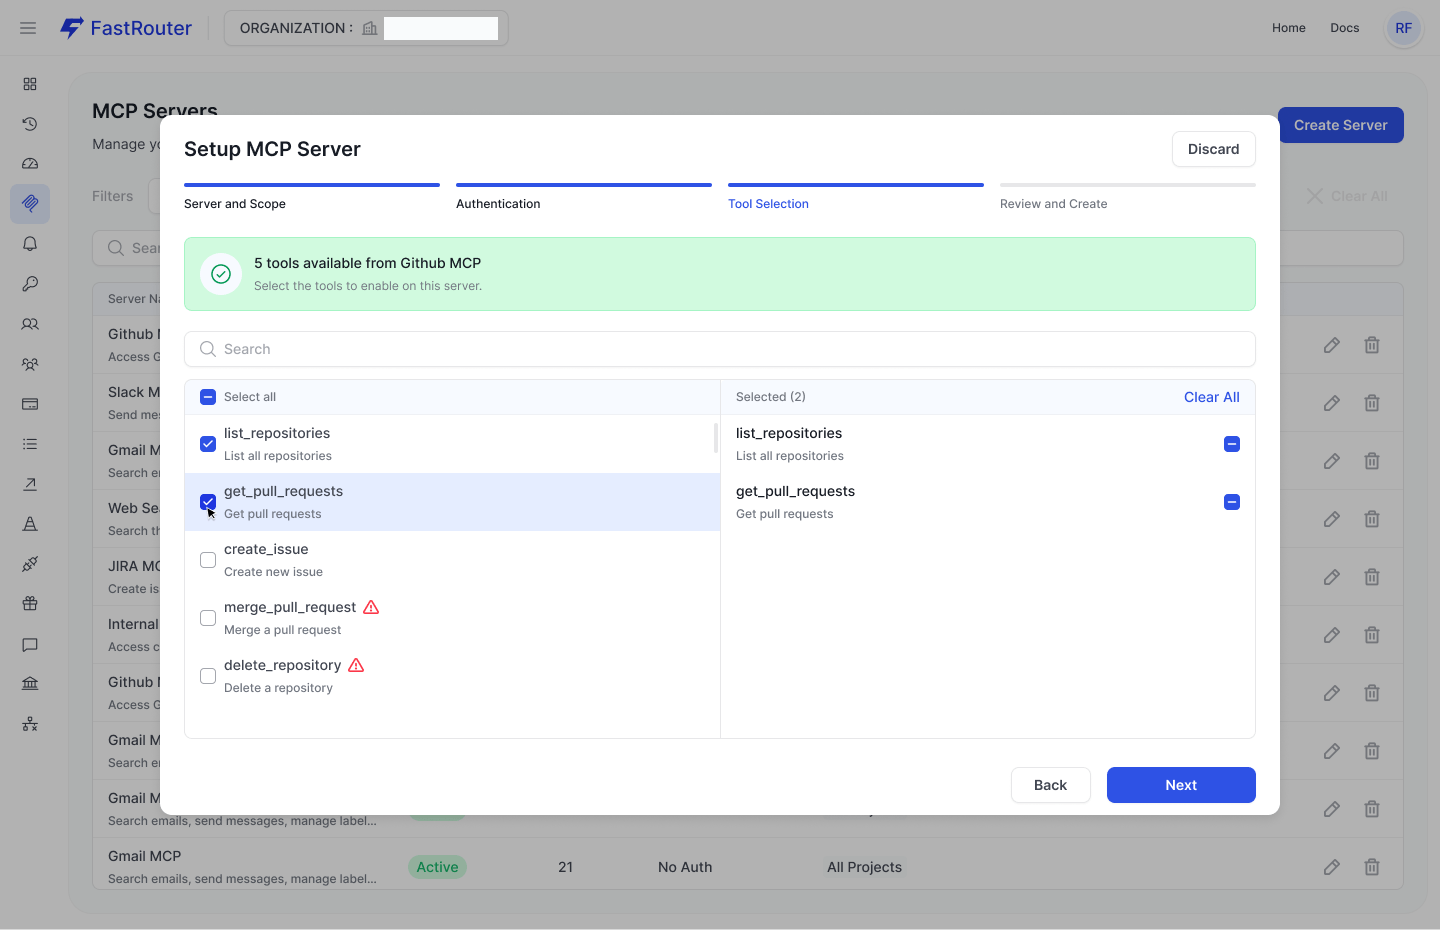Enable the create_issue tool checkbox
The height and width of the screenshot is (930, 1440).
coord(208,560)
